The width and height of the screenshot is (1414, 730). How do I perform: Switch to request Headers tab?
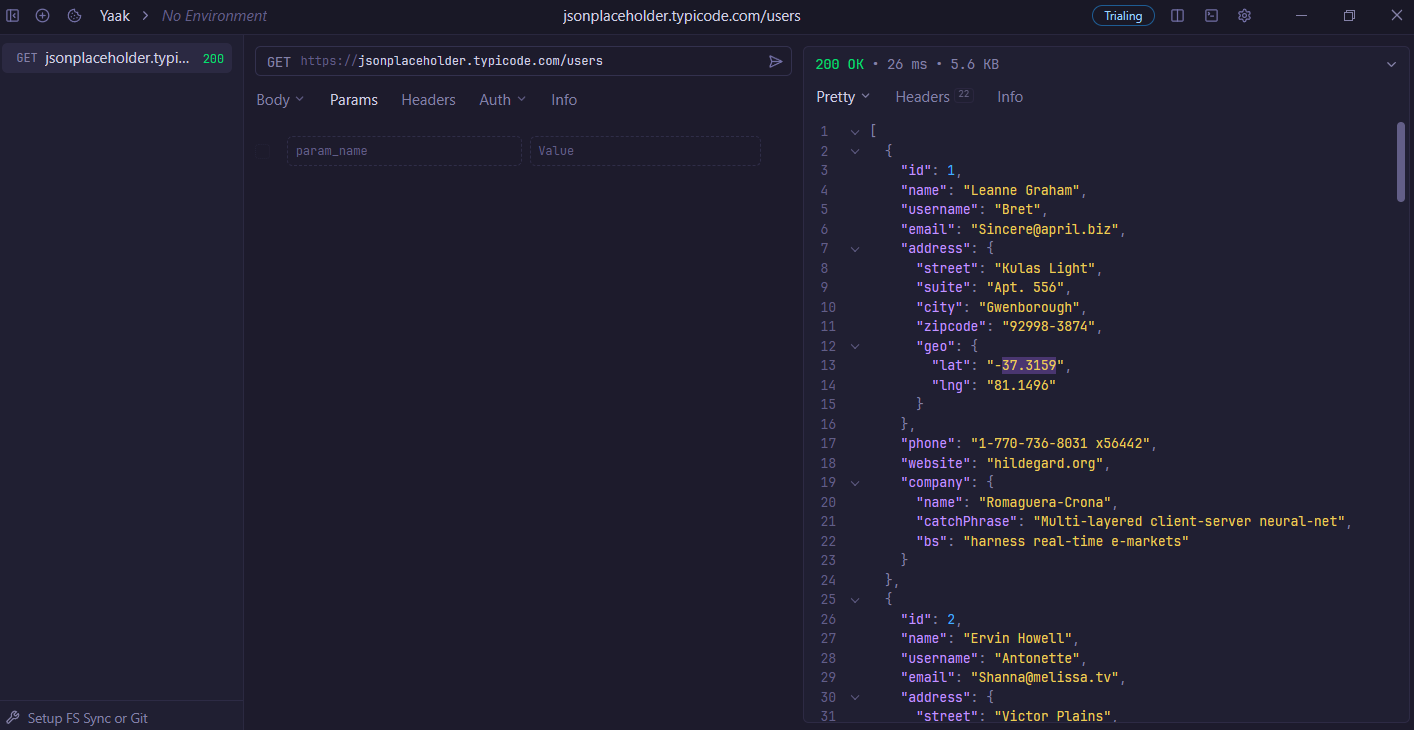point(428,100)
